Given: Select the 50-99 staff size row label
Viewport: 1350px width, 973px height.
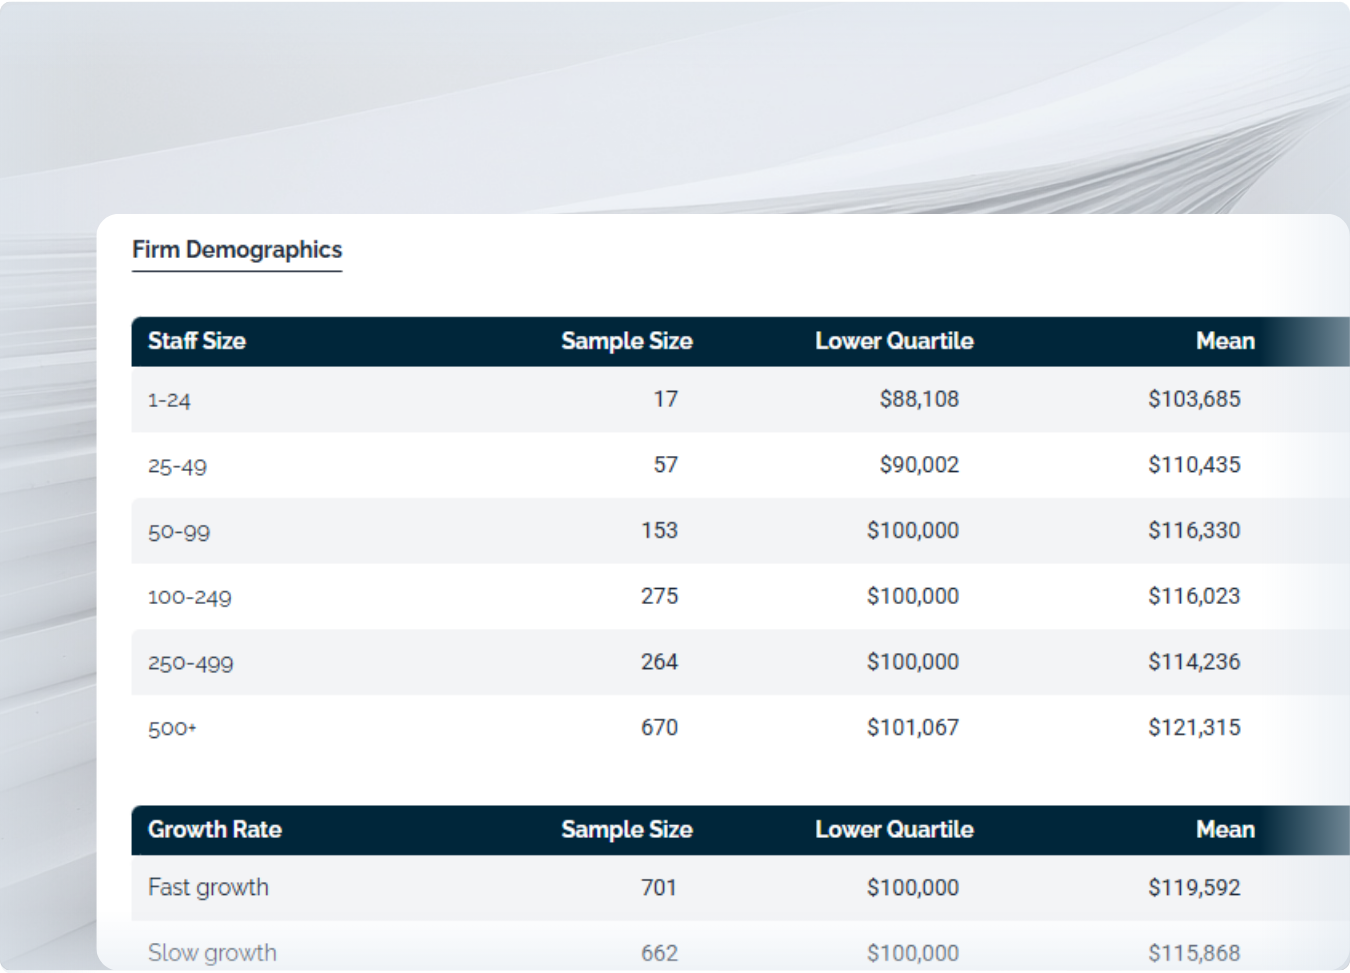Looking at the screenshot, I should point(179,532).
